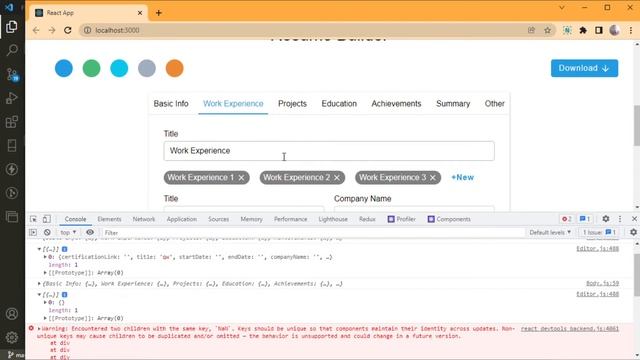This screenshot has height=360, width=640.
Task: Open react_devtools_backend.js source link
Action: [x=569, y=329]
